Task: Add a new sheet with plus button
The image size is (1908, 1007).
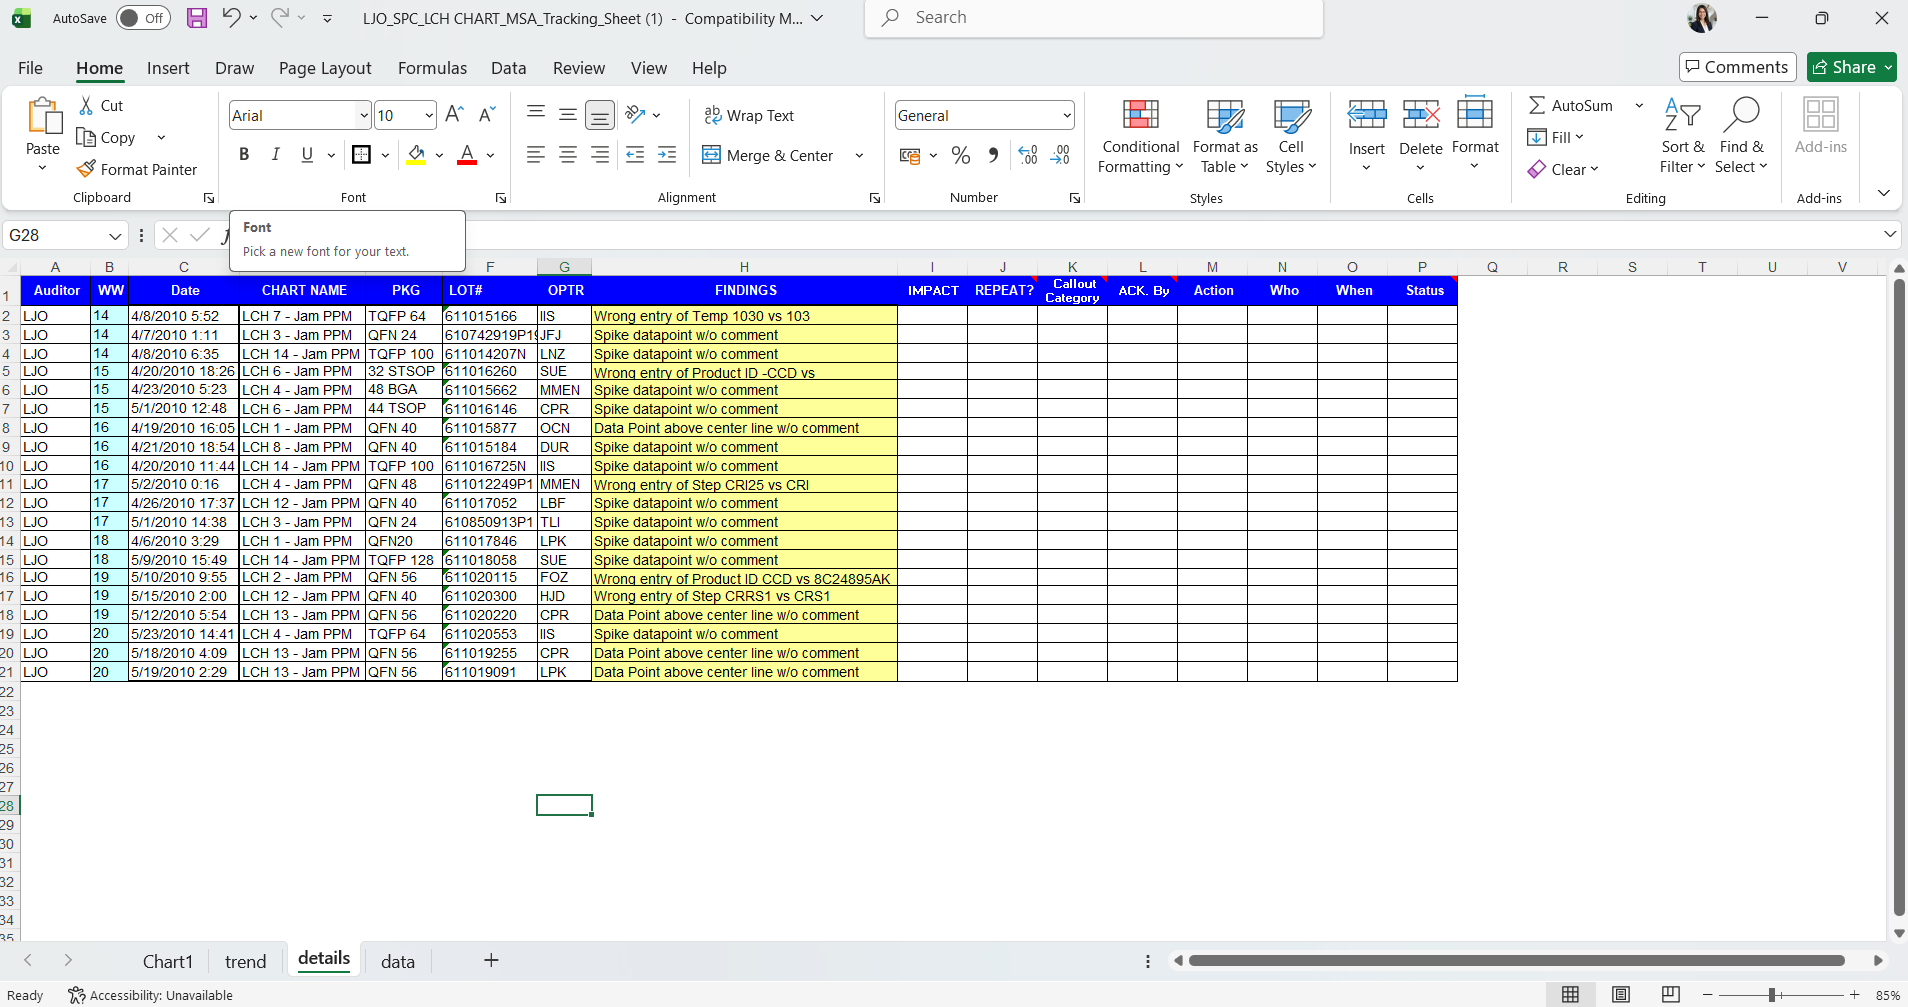Action: coord(491,961)
